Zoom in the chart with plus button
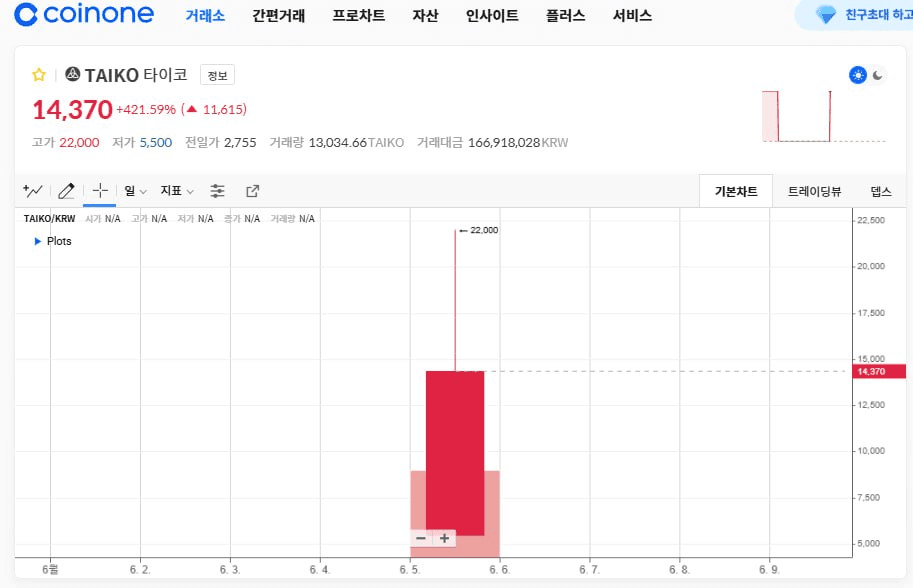The width and height of the screenshot is (913, 588). pyautogui.click(x=445, y=538)
